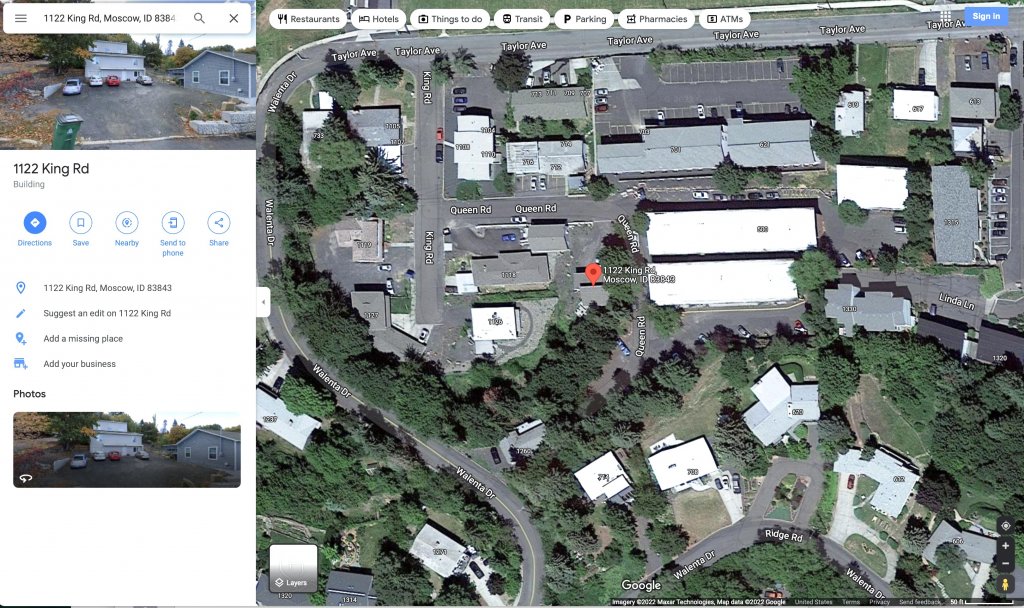Get Directions to 1122 King Rd

pos(35,223)
